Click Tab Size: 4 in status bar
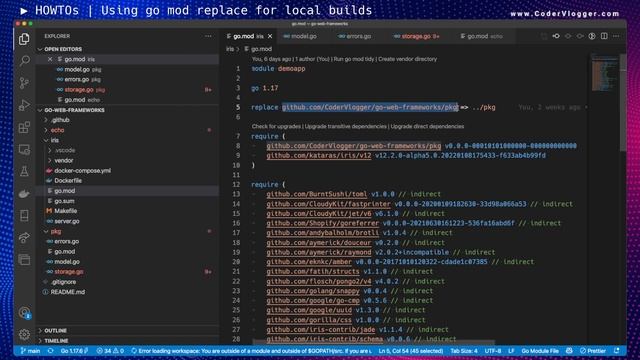The image size is (640, 360). pos(464,351)
